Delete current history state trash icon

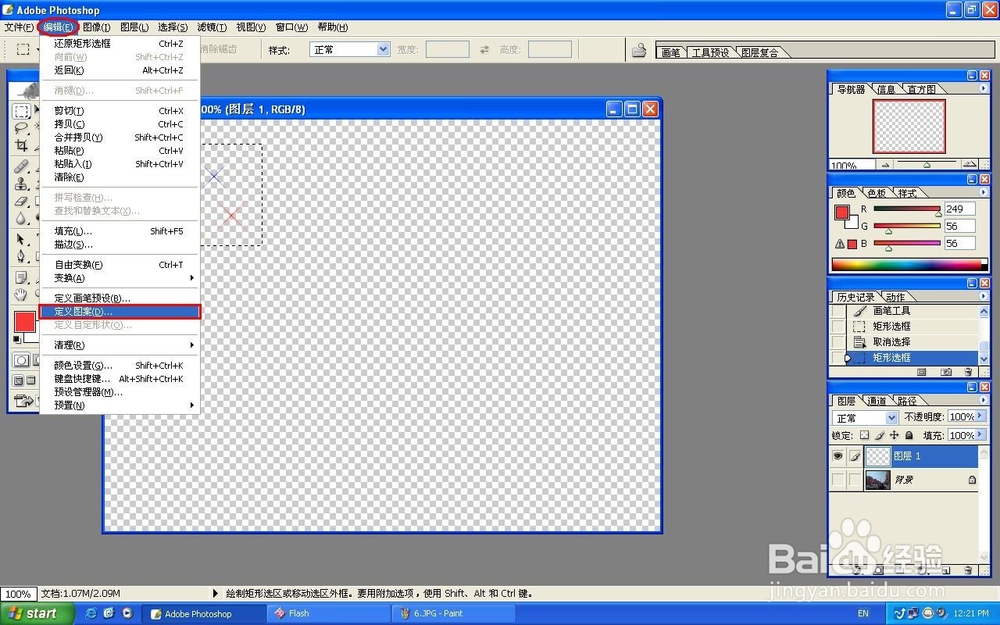[x=968, y=371]
